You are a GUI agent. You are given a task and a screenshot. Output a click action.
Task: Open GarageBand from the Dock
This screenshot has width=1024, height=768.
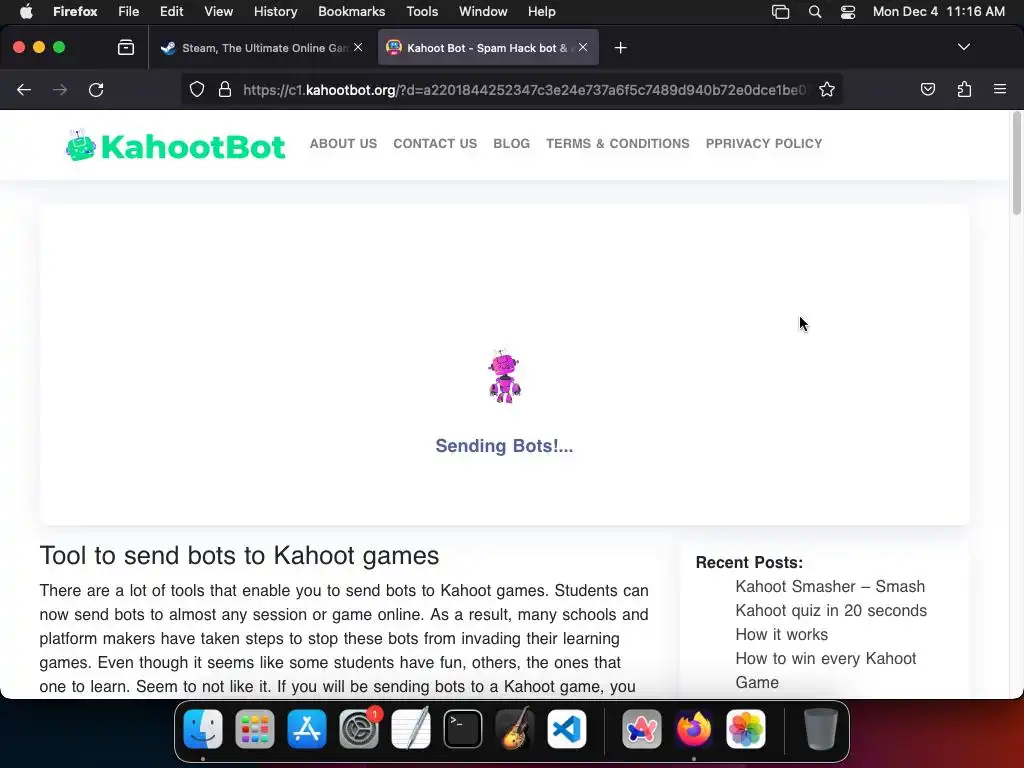tap(515, 729)
